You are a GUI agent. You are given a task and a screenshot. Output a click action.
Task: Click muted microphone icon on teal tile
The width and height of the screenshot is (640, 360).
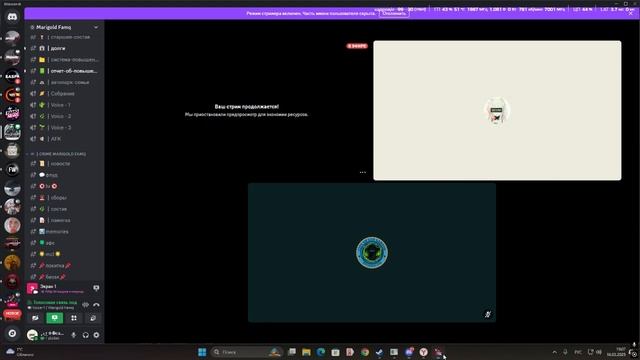(x=488, y=314)
